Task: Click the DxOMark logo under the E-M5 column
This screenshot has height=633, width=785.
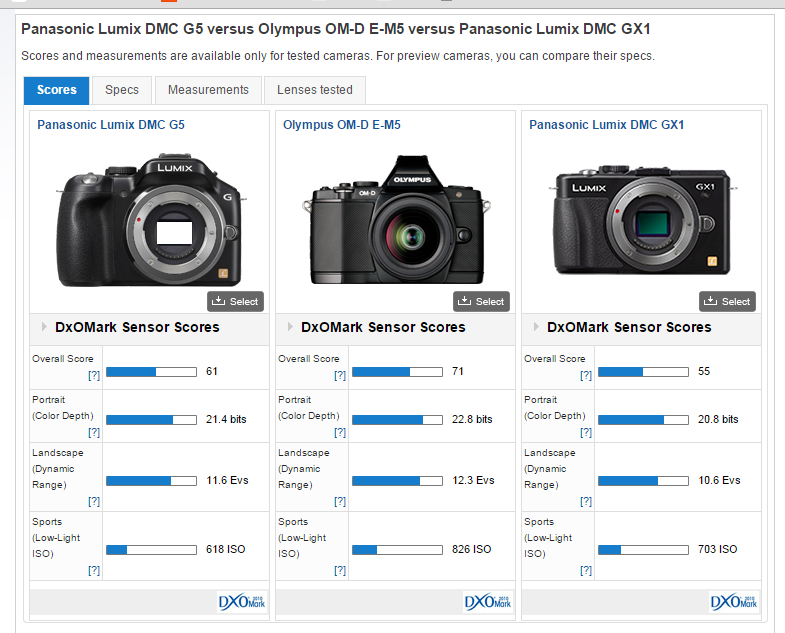Action: (488, 601)
